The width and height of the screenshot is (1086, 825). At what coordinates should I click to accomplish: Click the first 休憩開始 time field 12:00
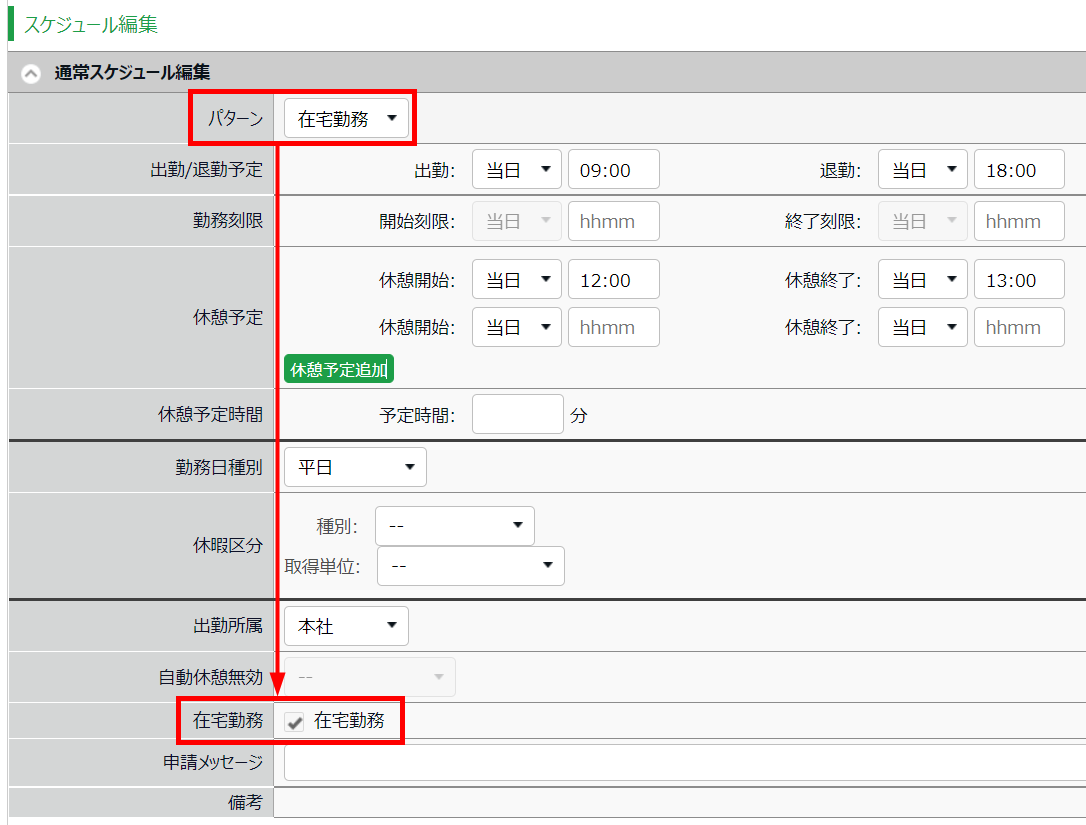pyautogui.click(x=613, y=280)
